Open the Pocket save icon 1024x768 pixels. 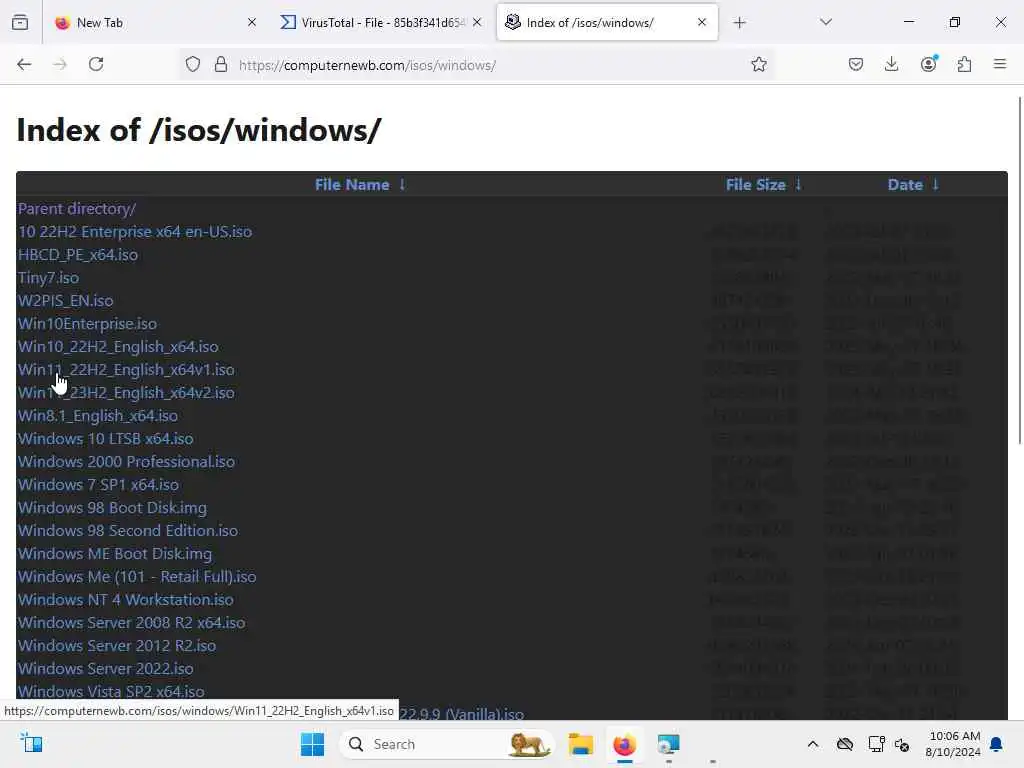point(856,64)
